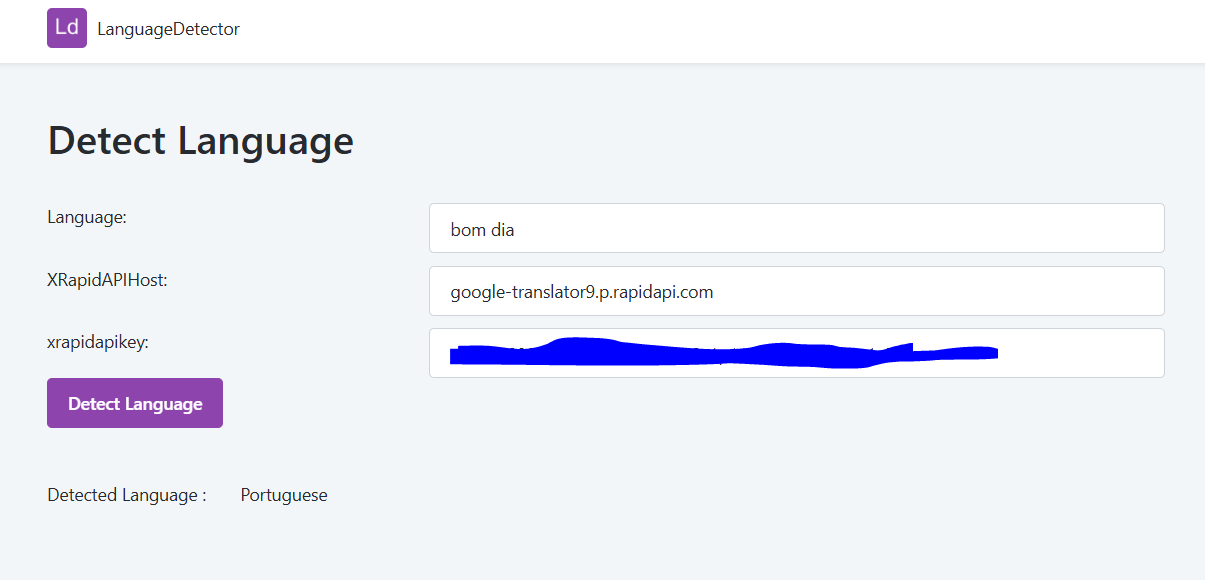The image size is (1205, 580).
Task: Select the host value 'google-translator9.p.rapidapi.com'
Action: click(582, 291)
